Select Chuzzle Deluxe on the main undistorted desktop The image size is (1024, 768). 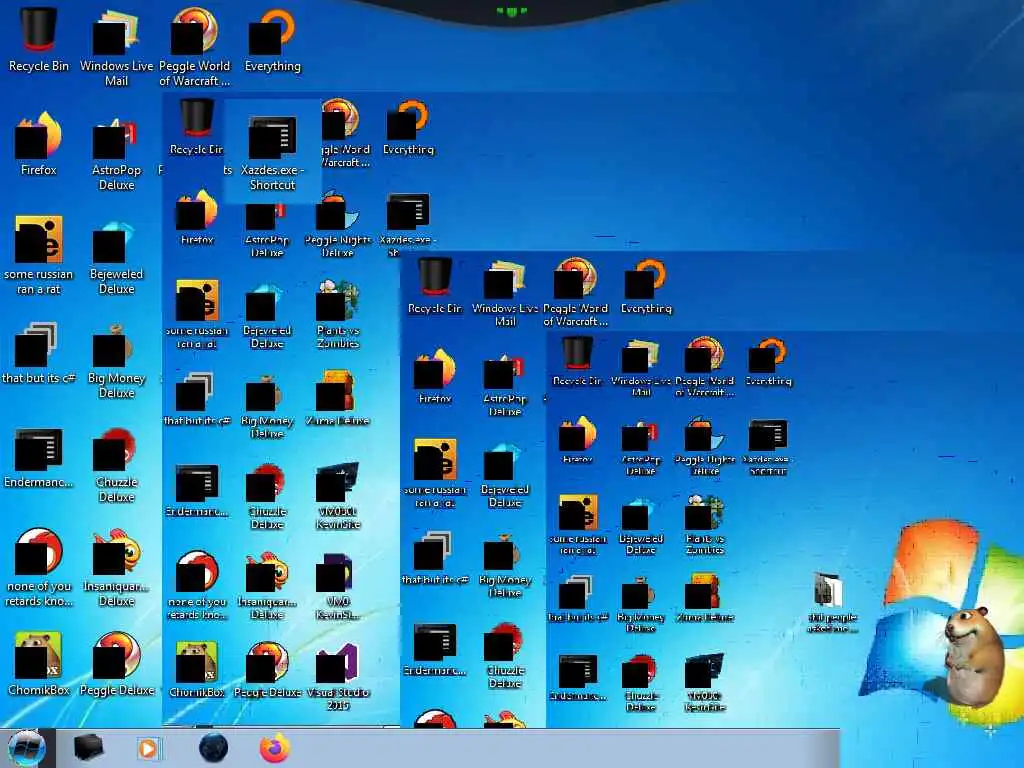point(116,464)
